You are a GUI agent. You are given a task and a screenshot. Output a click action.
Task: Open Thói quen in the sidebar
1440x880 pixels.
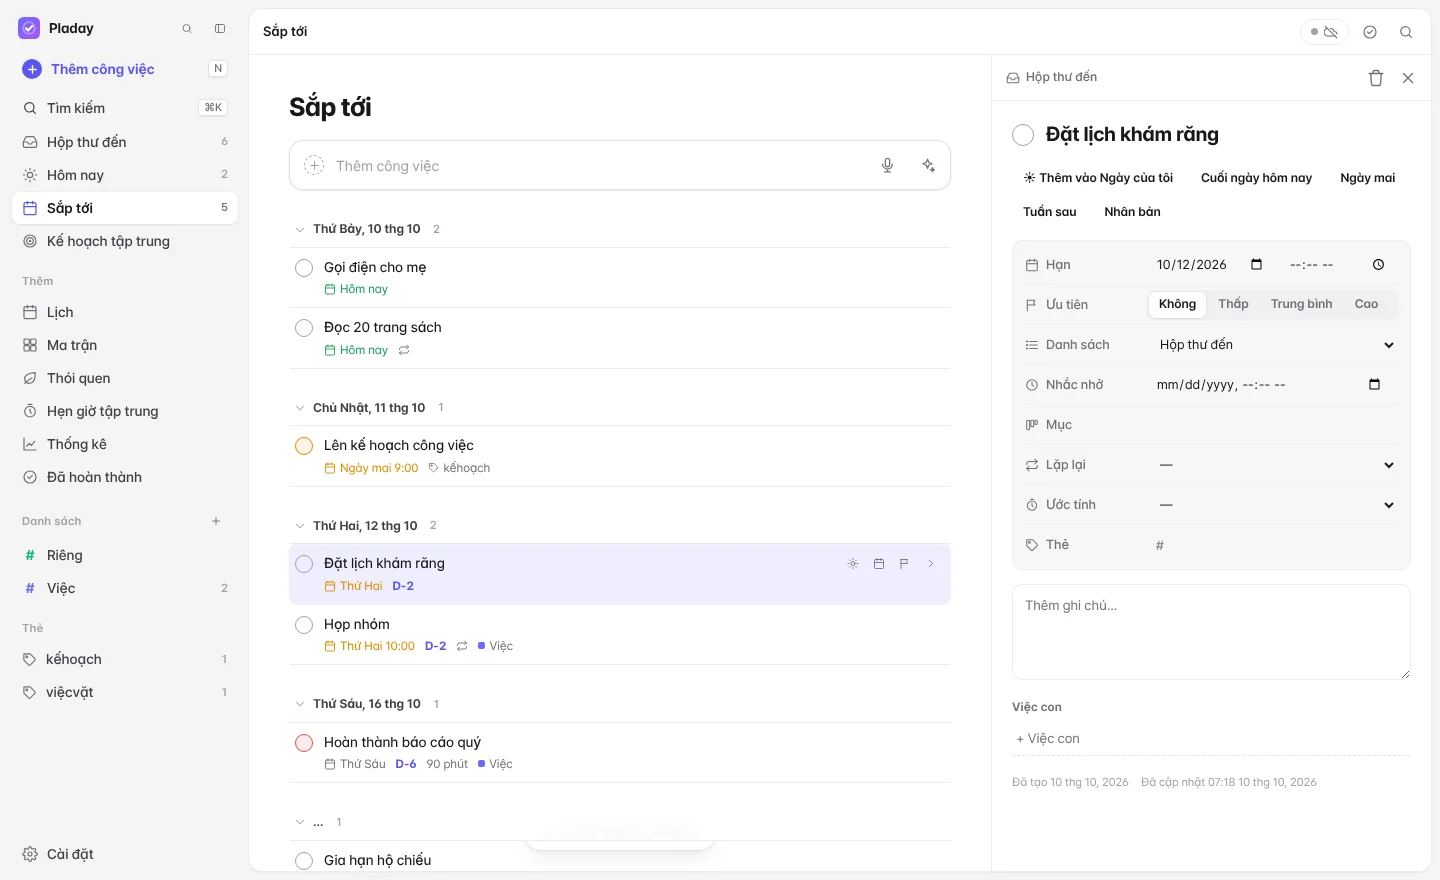125,378
